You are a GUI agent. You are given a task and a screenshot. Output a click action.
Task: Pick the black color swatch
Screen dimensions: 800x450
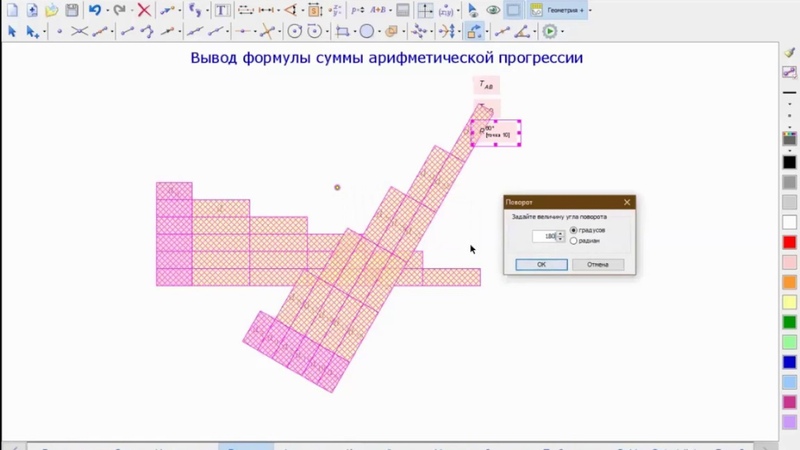[x=789, y=162]
